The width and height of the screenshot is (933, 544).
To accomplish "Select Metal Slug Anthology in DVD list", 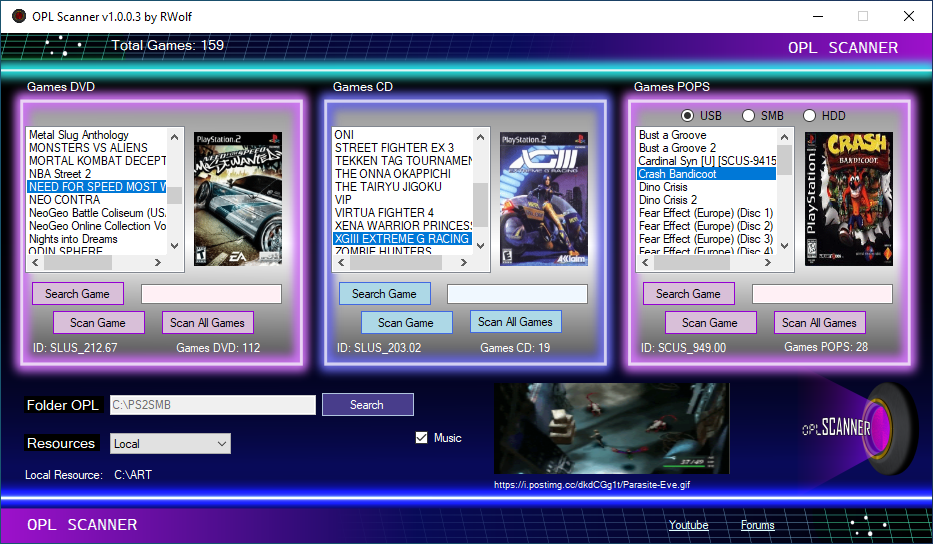I will tap(97, 135).
